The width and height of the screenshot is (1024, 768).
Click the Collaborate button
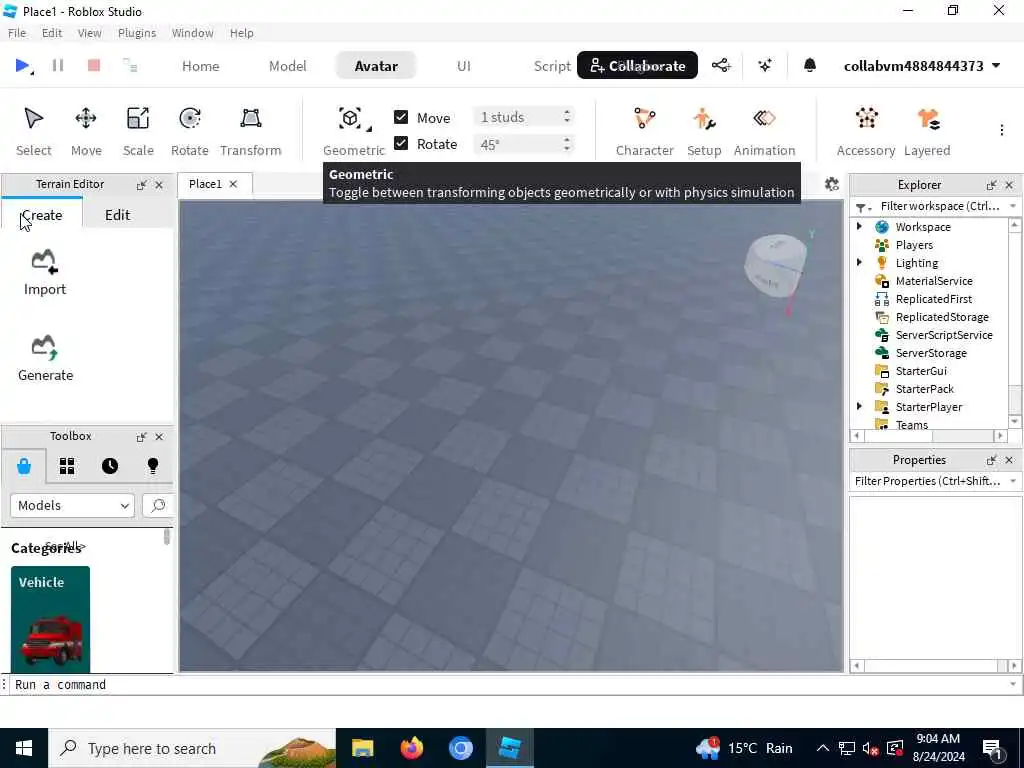(x=637, y=65)
